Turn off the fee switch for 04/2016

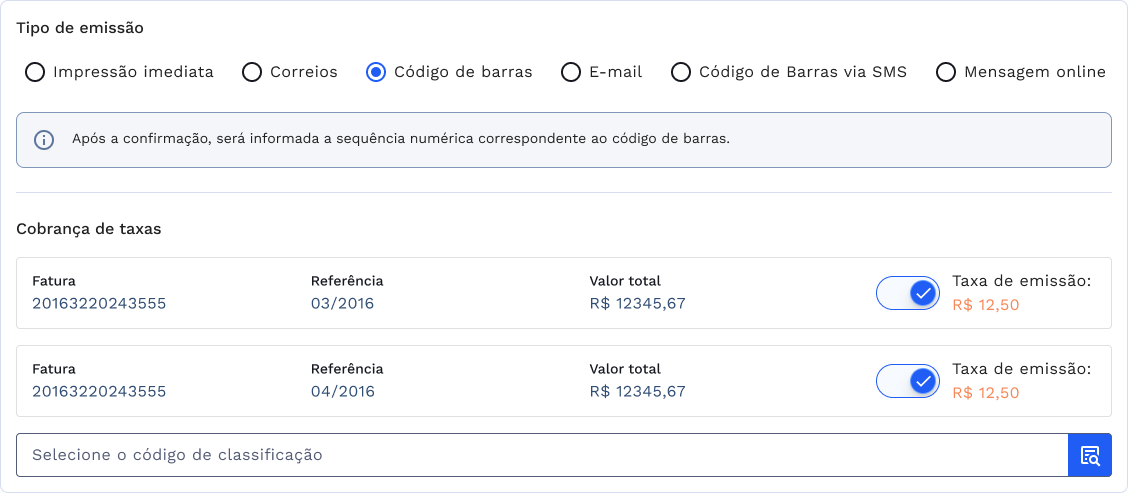coord(908,381)
